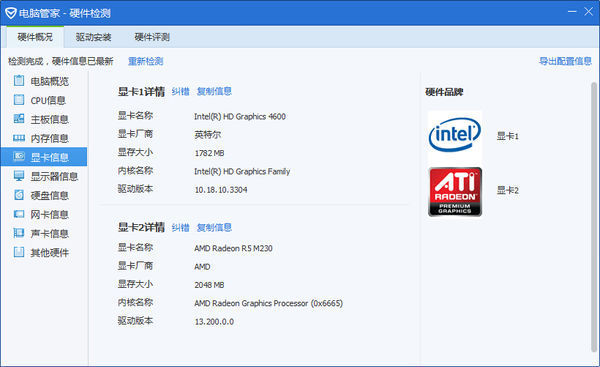Click the text Intel(R) HD Graphics Family
This screenshot has width=600, height=367.
coord(242,171)
